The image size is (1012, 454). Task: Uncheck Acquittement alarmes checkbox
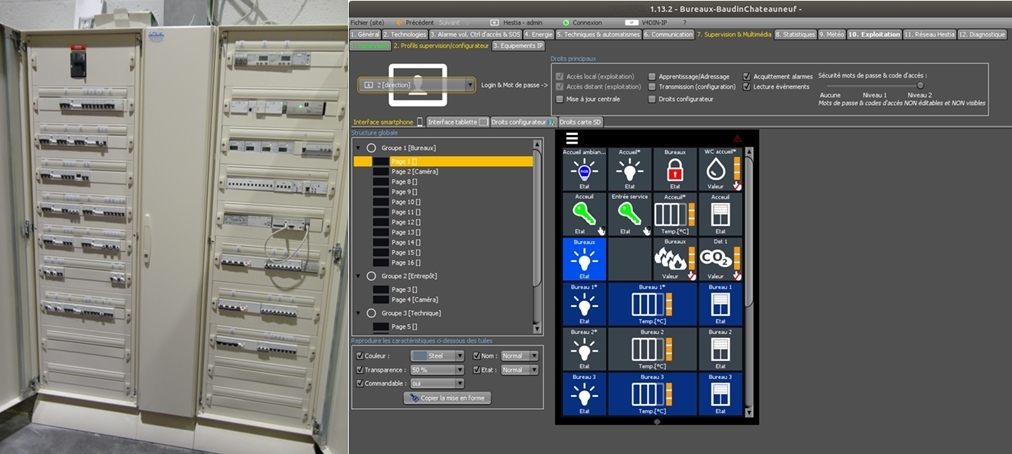[747, 76]
